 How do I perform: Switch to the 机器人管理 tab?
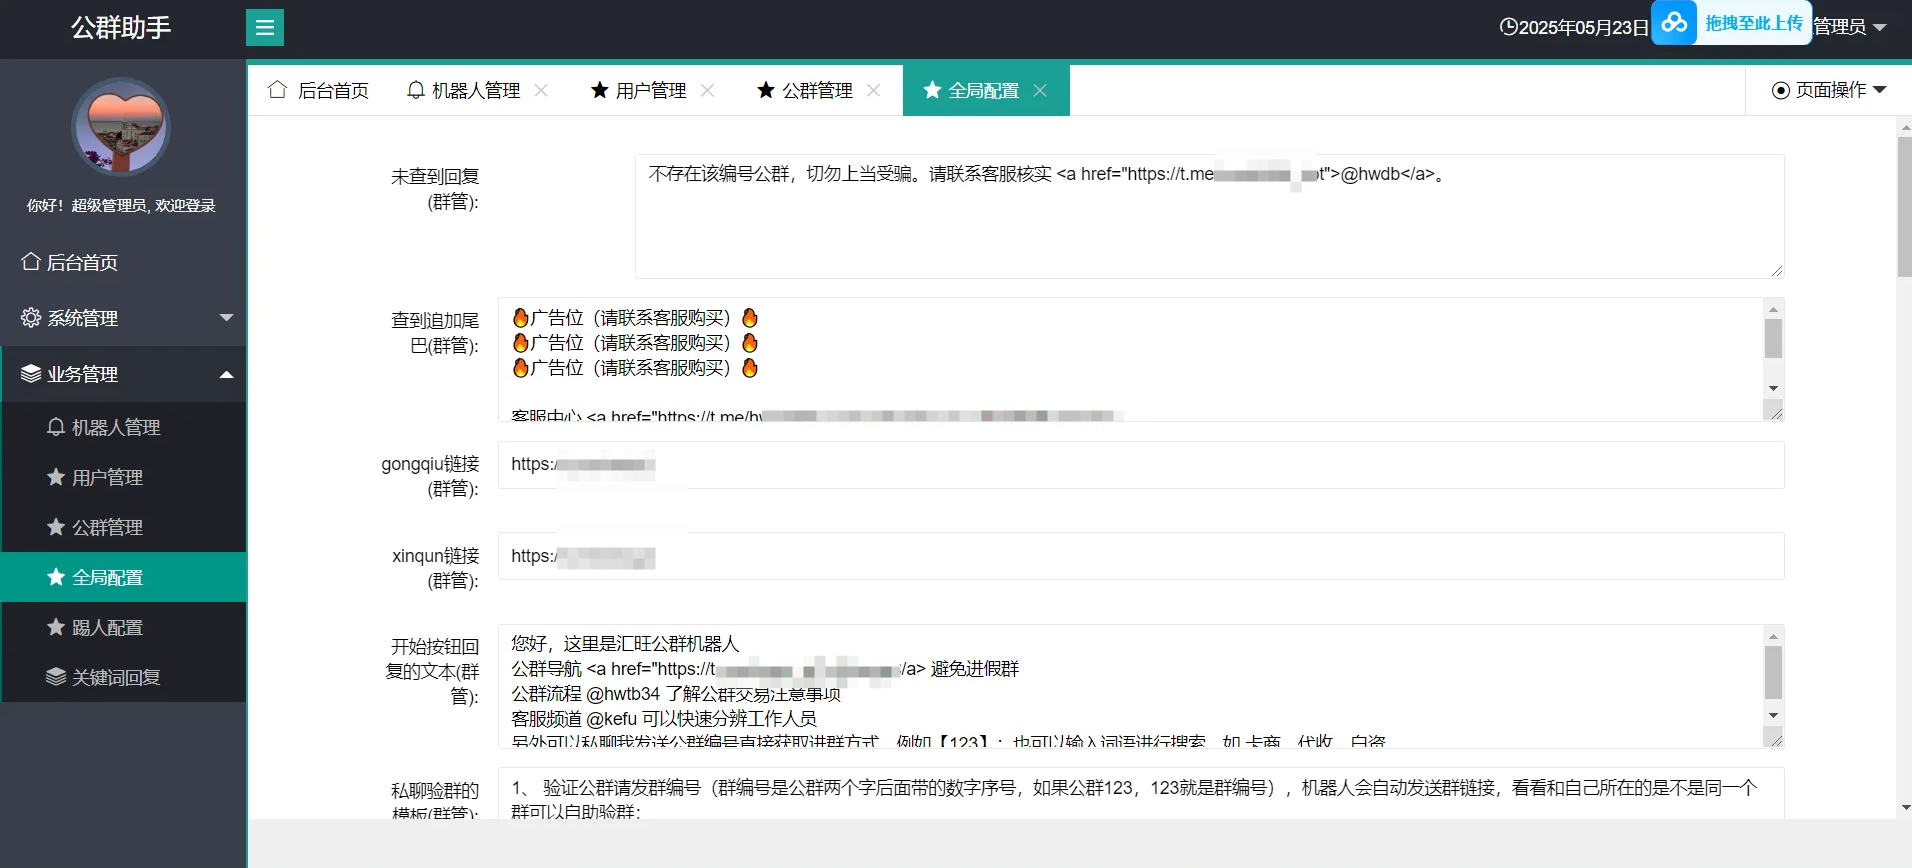click(x=478, y=90)
